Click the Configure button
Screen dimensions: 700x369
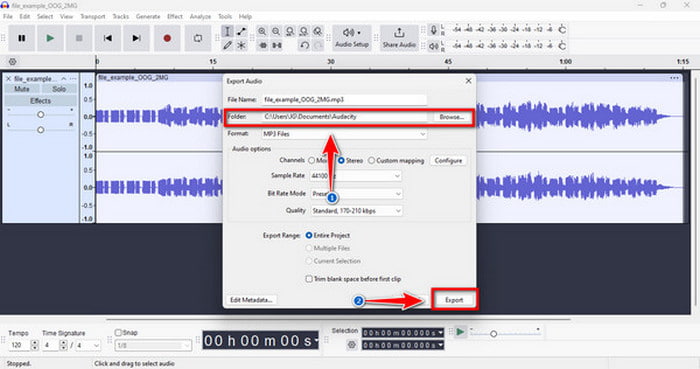point(448,161)
